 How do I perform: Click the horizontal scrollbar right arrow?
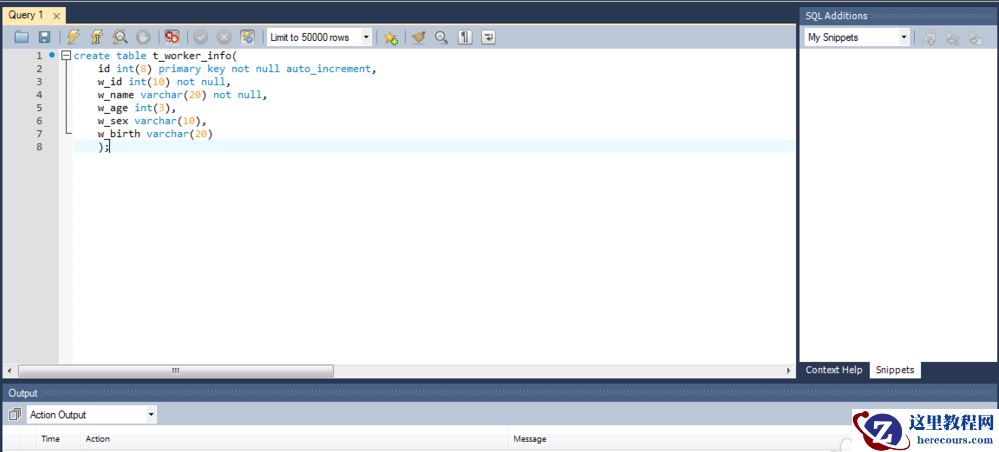click(789, 370)
